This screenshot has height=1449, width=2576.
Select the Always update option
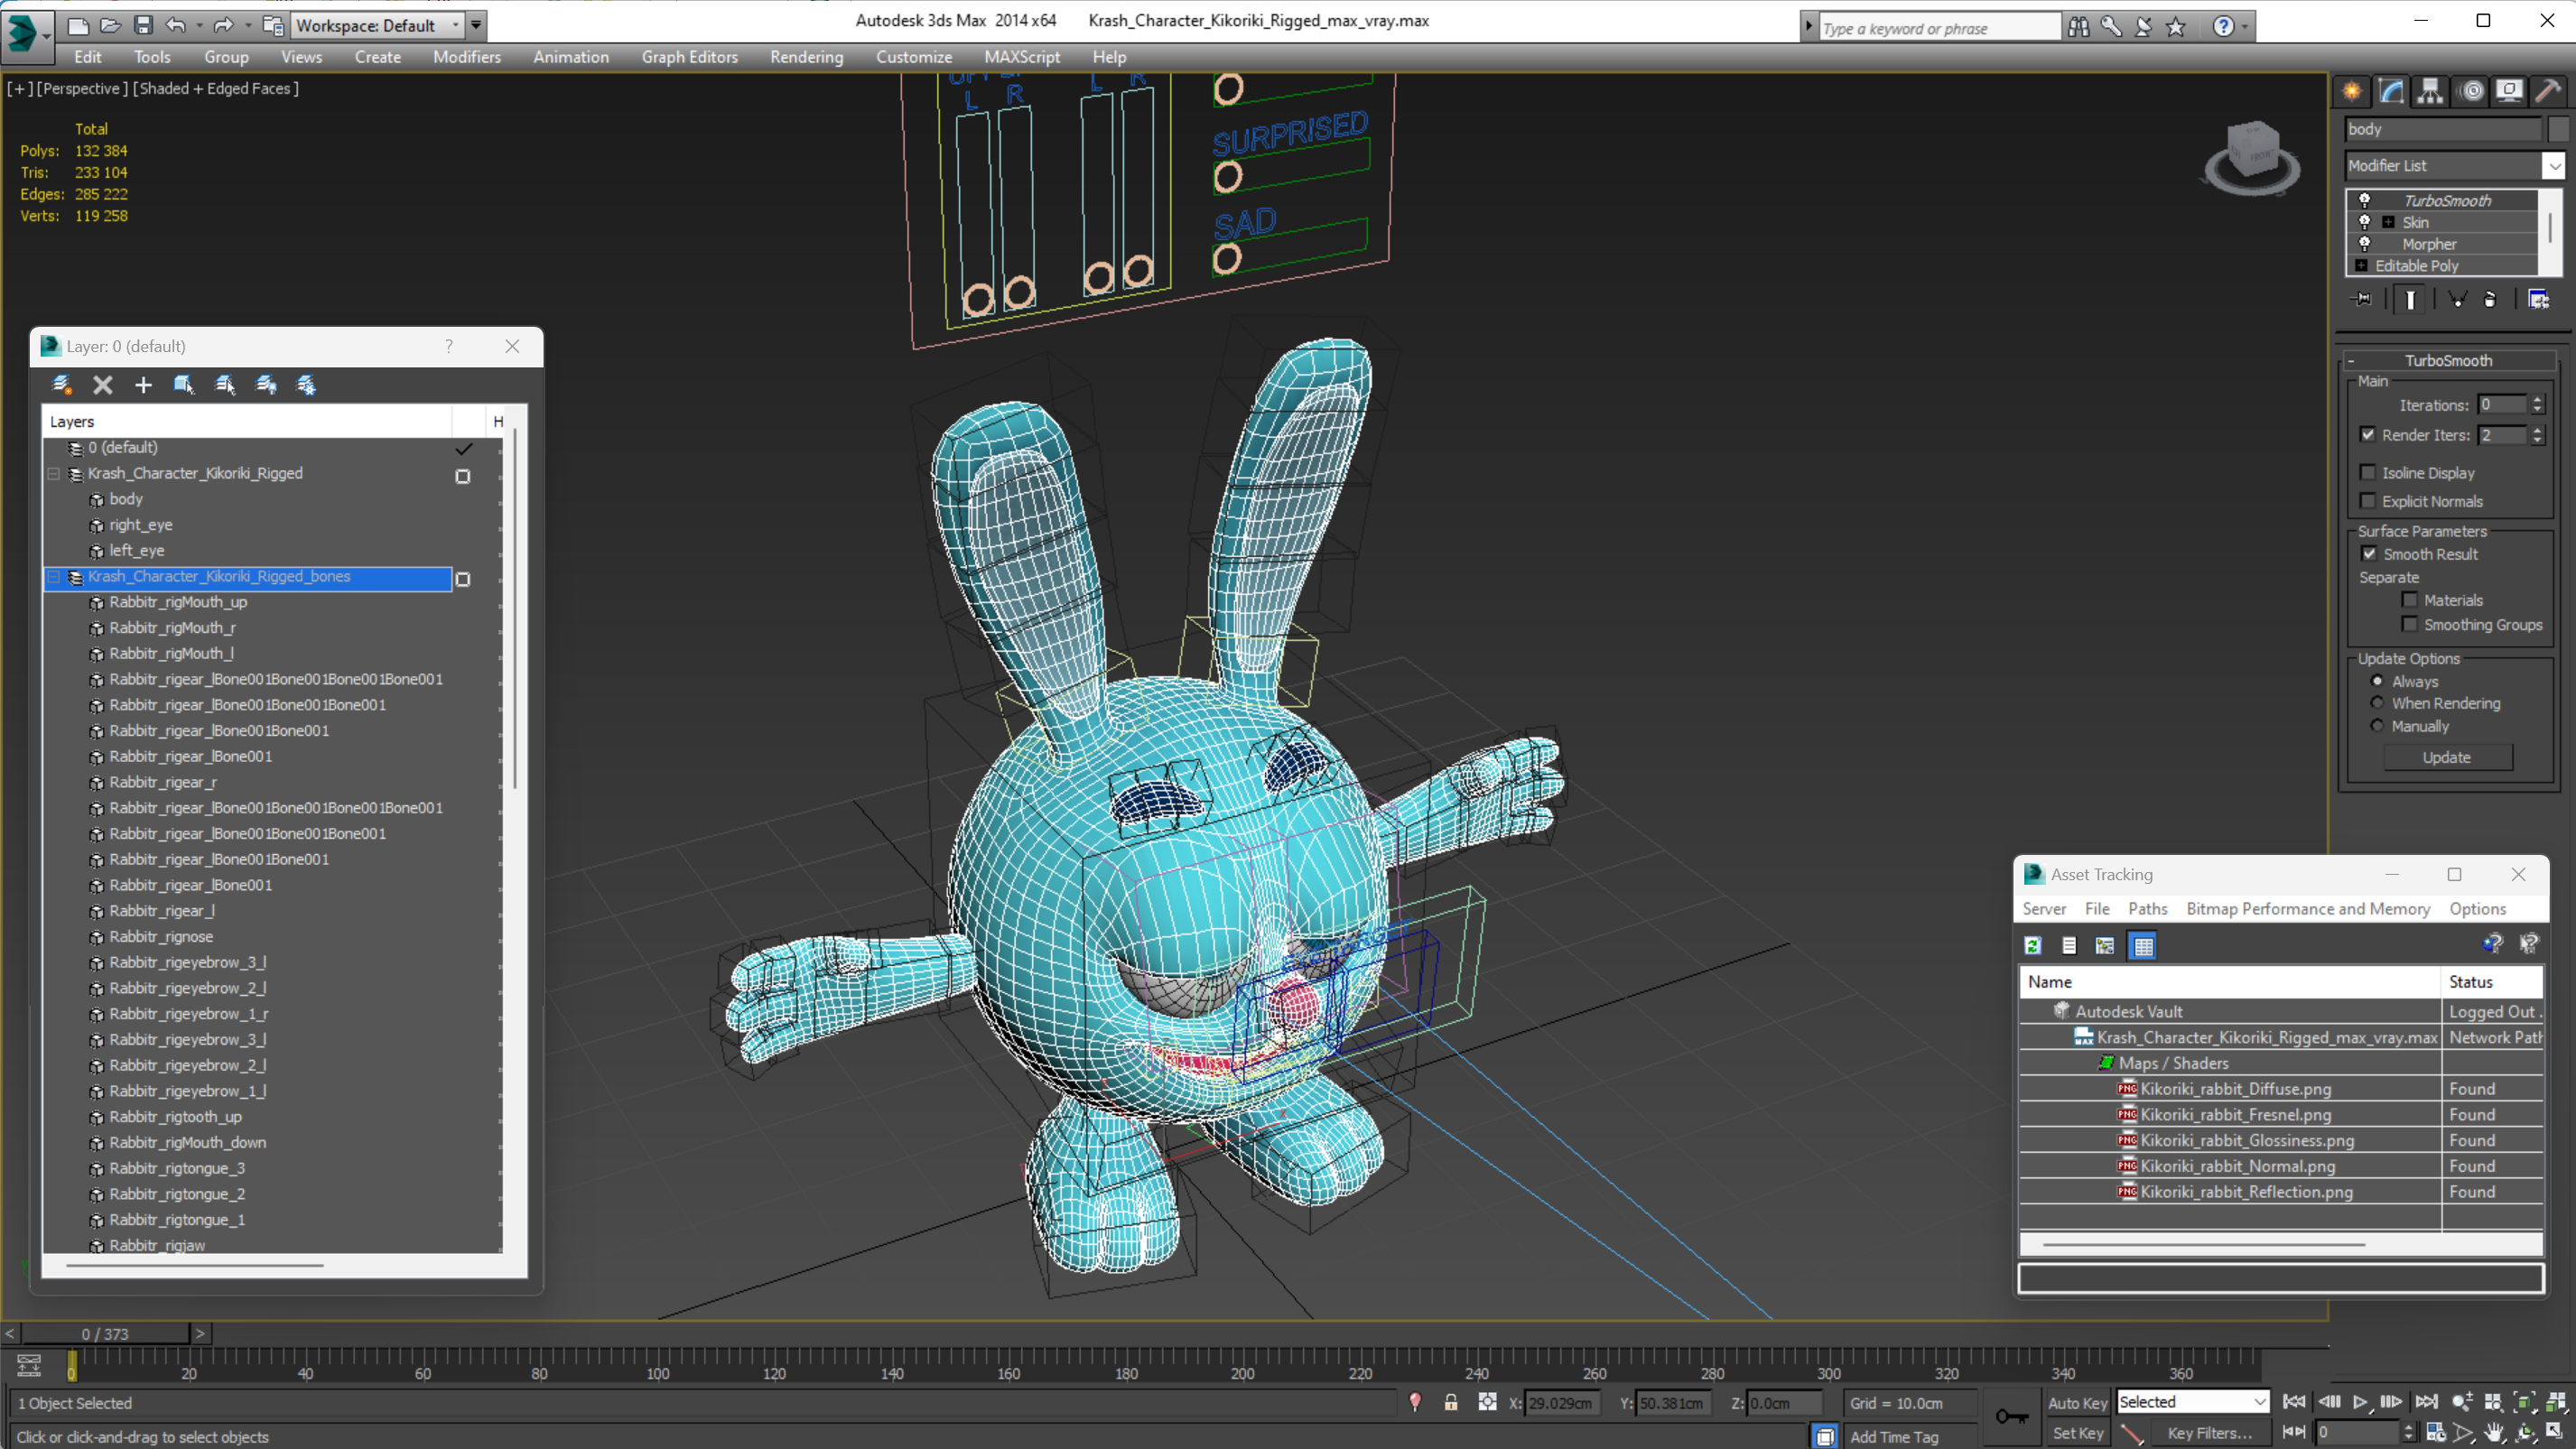click(x=2377, y=680)
